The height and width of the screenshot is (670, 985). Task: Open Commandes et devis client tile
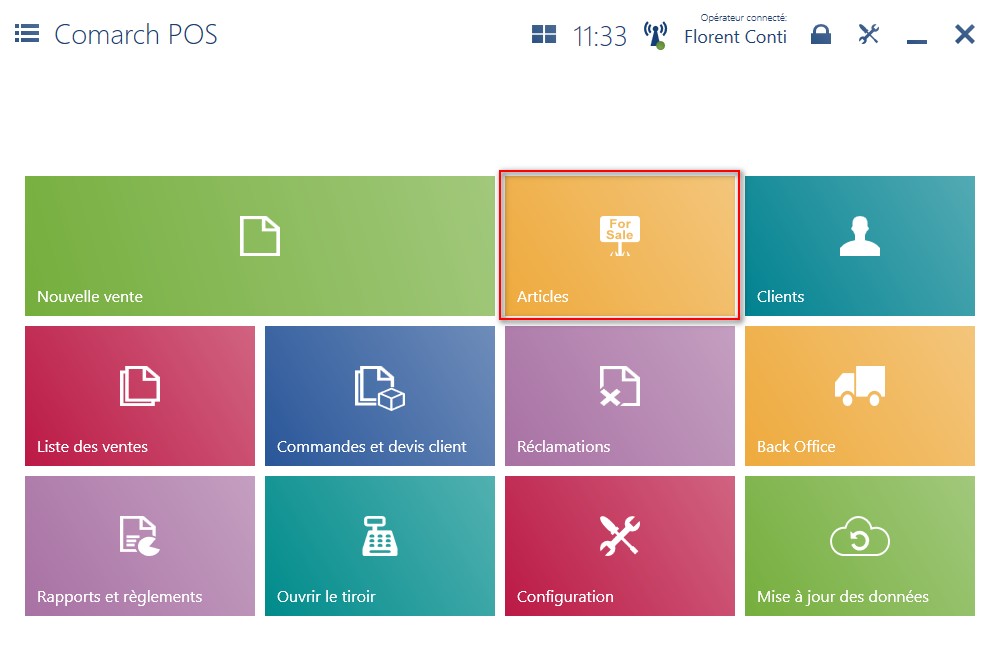point(380,396)
